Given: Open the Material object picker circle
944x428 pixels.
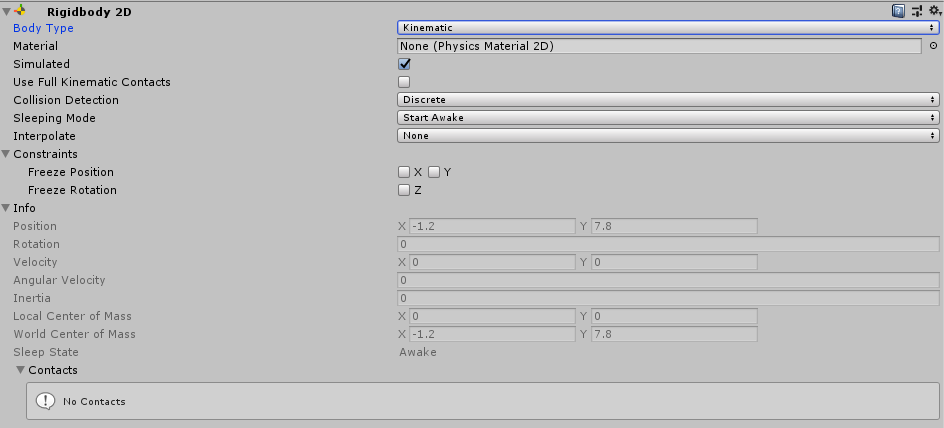Looking at the screenshot, I should tap(934, 46).
